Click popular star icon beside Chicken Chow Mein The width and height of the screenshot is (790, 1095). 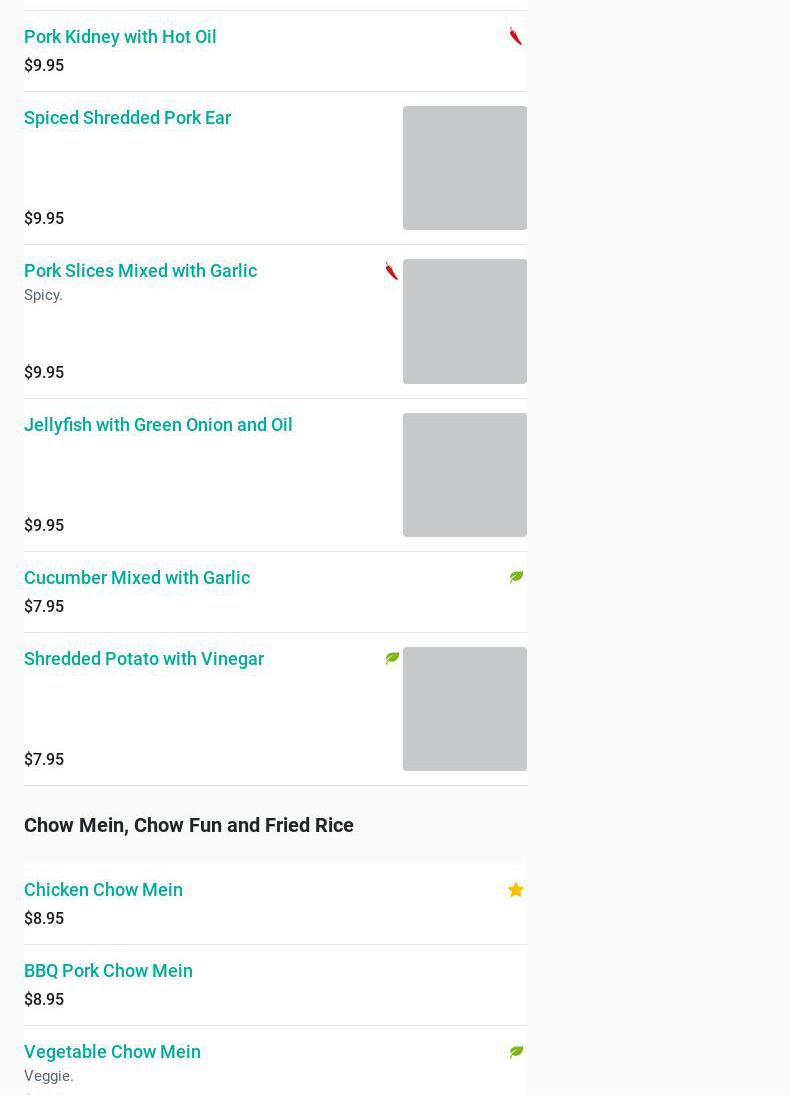click(x=516, y=890)
